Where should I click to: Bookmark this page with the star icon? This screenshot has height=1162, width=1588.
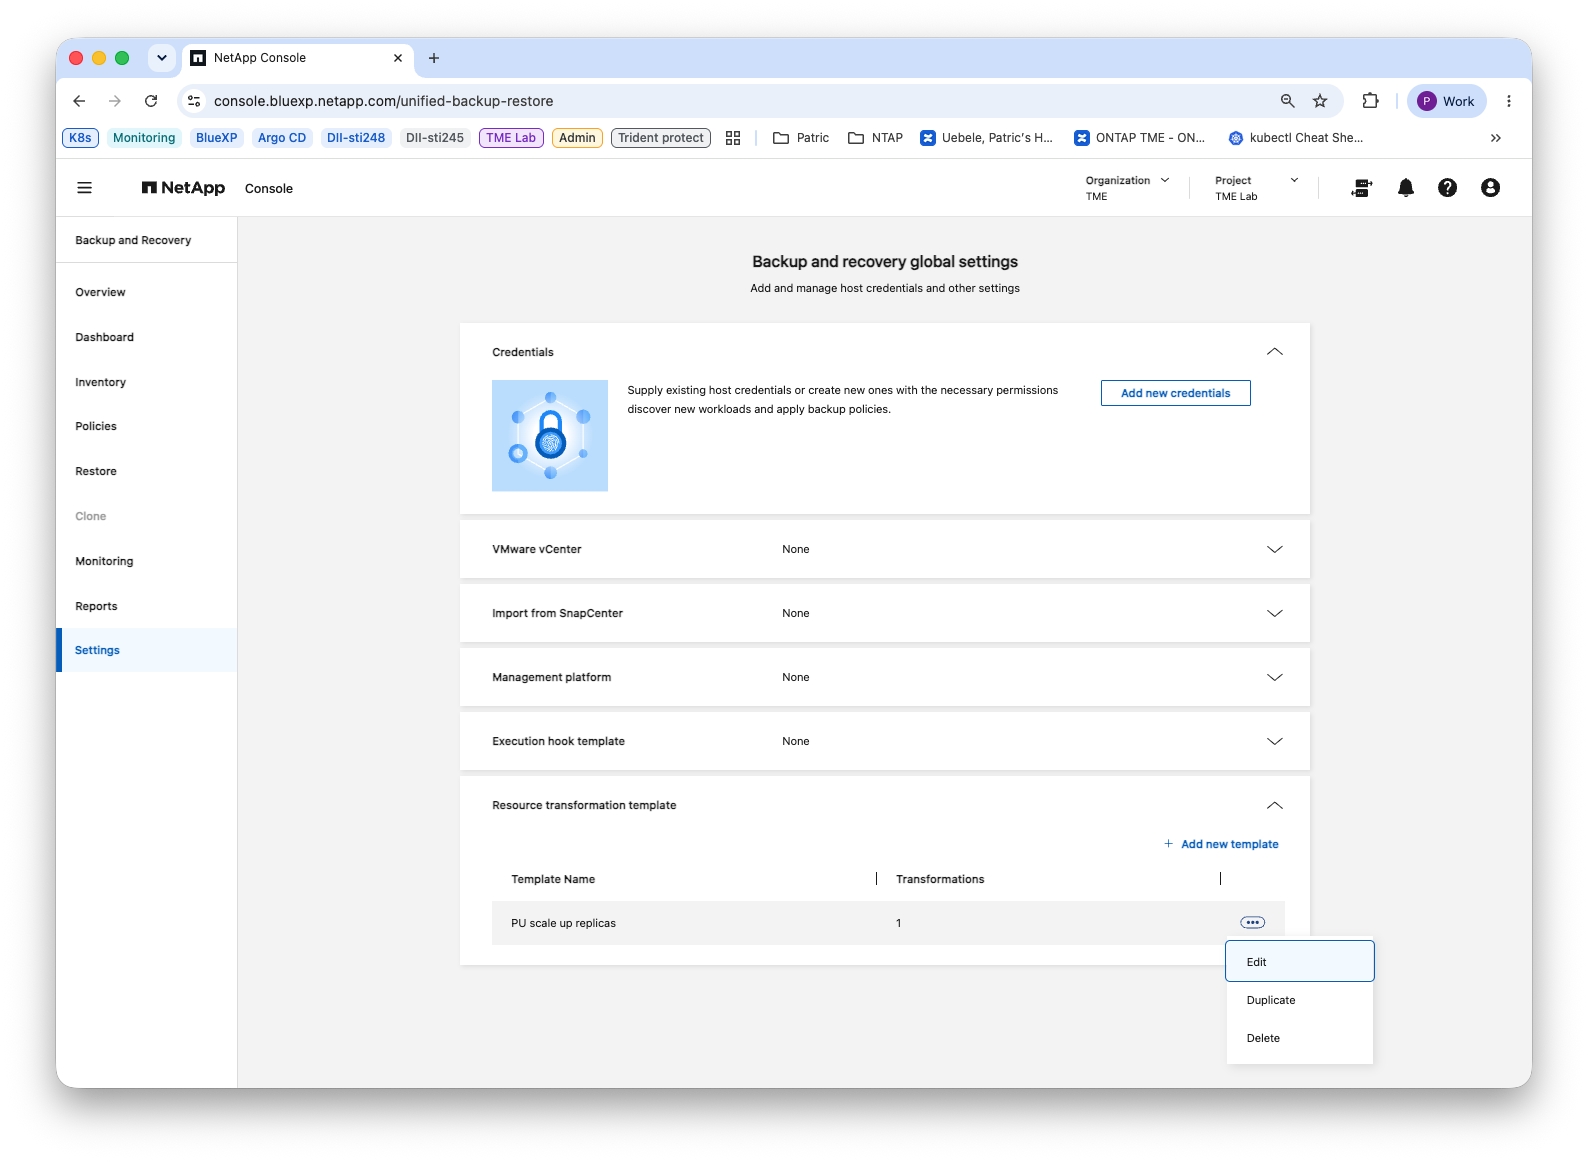click(x=1320, y=101)
